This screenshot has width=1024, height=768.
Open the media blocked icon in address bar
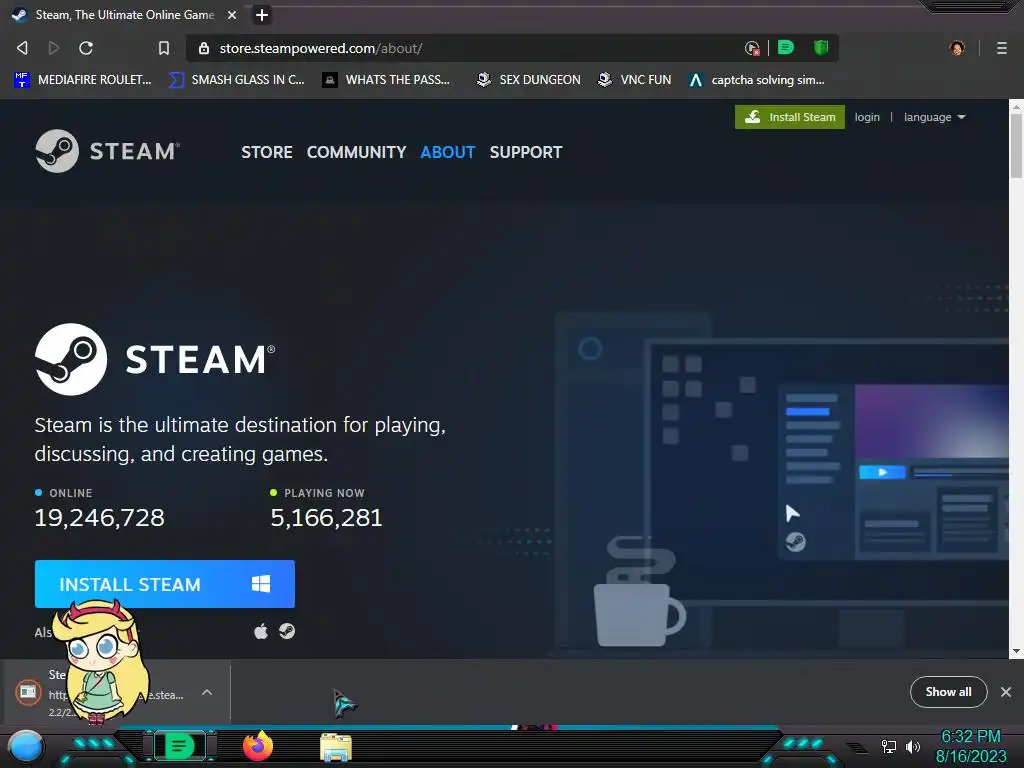click(752, 48)
